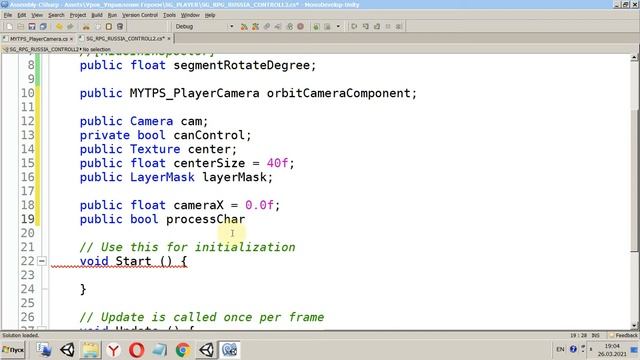Image resolution: width=640 pixels, height=360 pixels.
Task: Open the small arrow dropdown beside run icons
Action: point(338,27)
